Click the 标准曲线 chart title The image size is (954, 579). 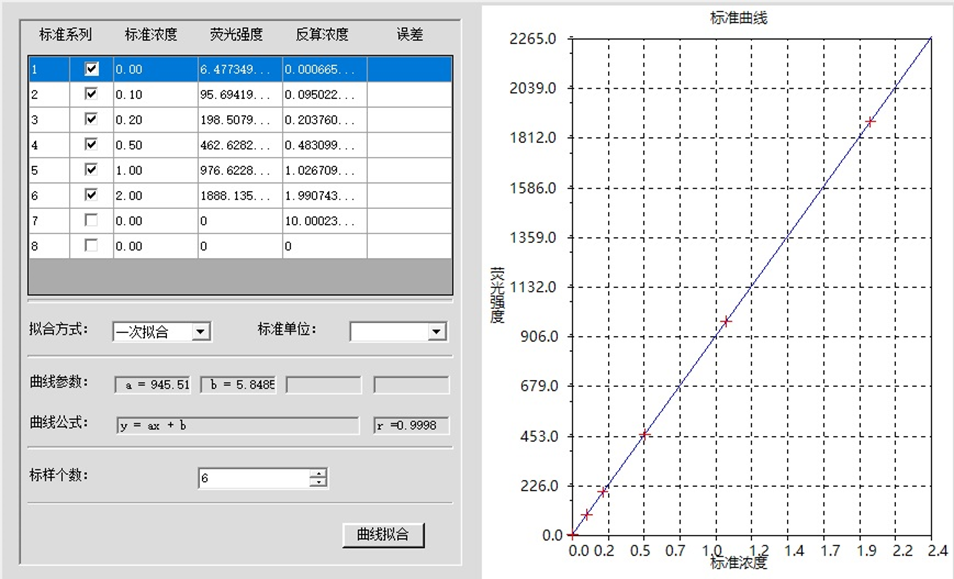(x=739, y=18)
